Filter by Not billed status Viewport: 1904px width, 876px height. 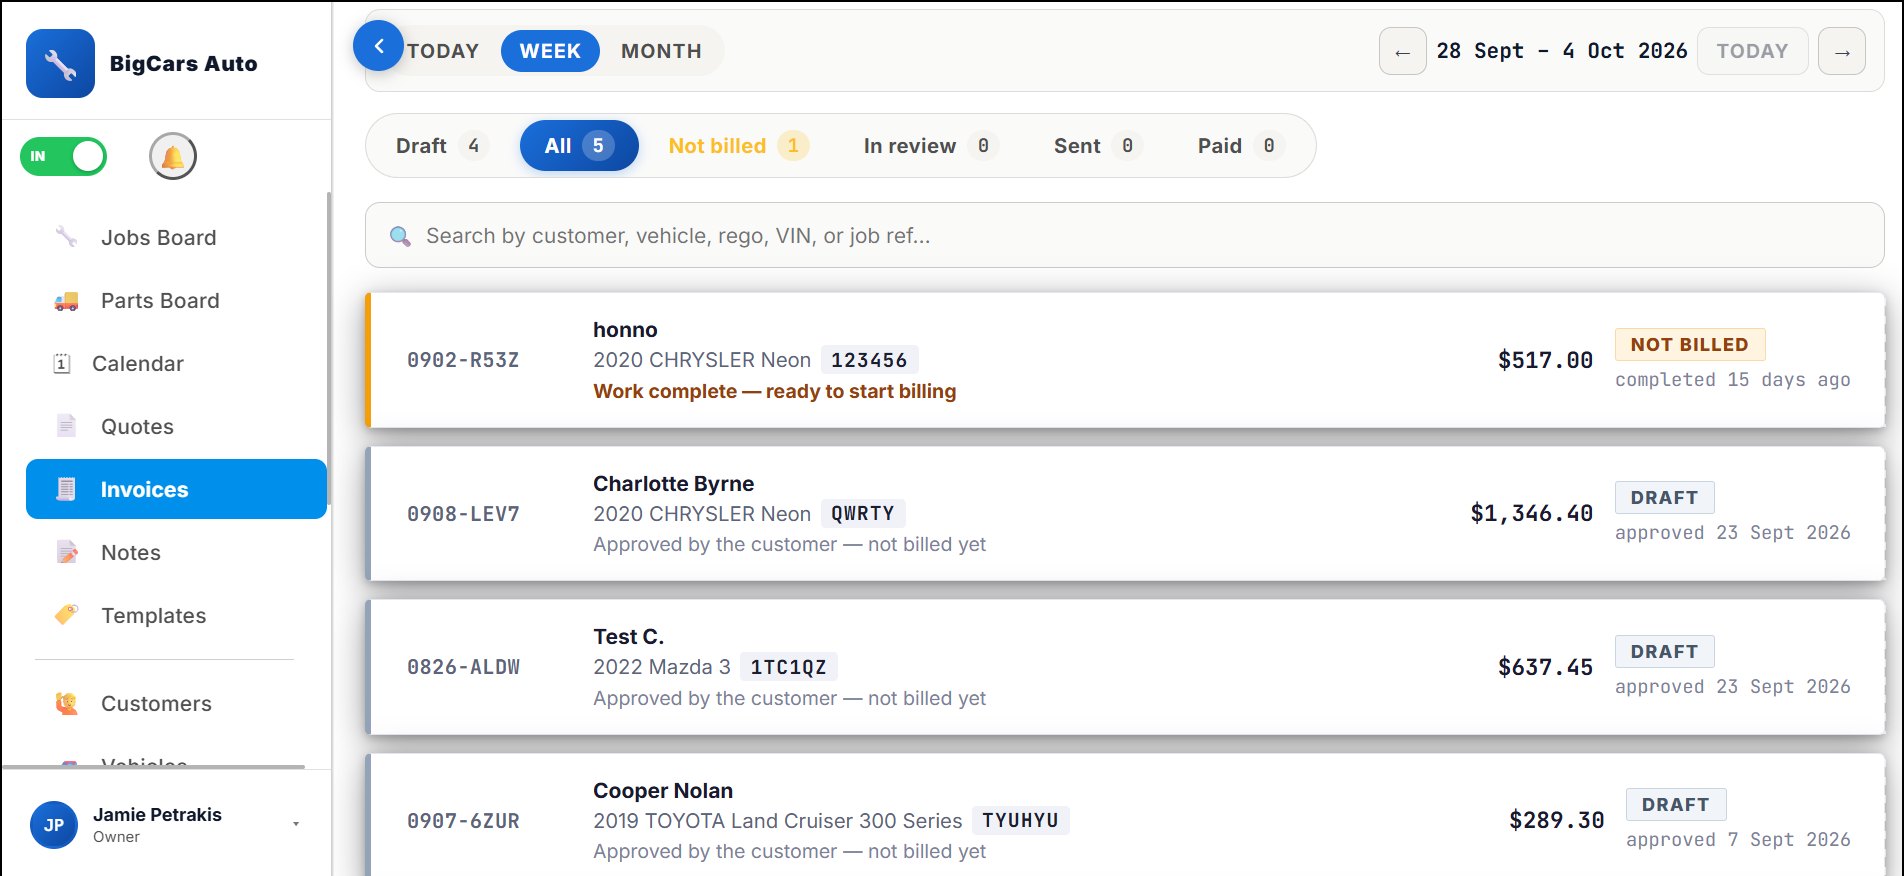tap(738, 146)
